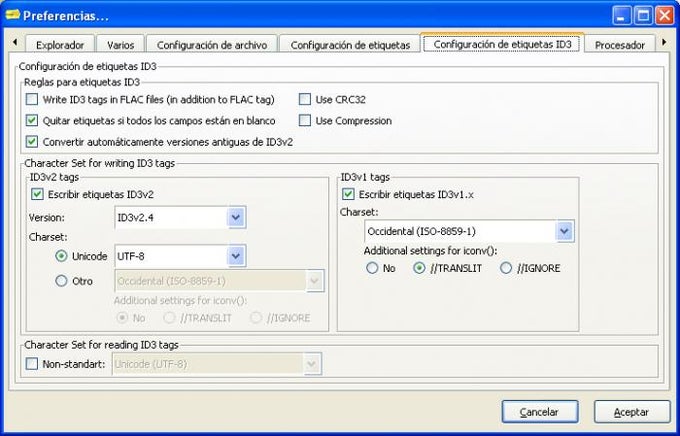Click the disabled Unicode (UTF-8) reading dropdown
The image size is (680, 436).
click(217, 364)
